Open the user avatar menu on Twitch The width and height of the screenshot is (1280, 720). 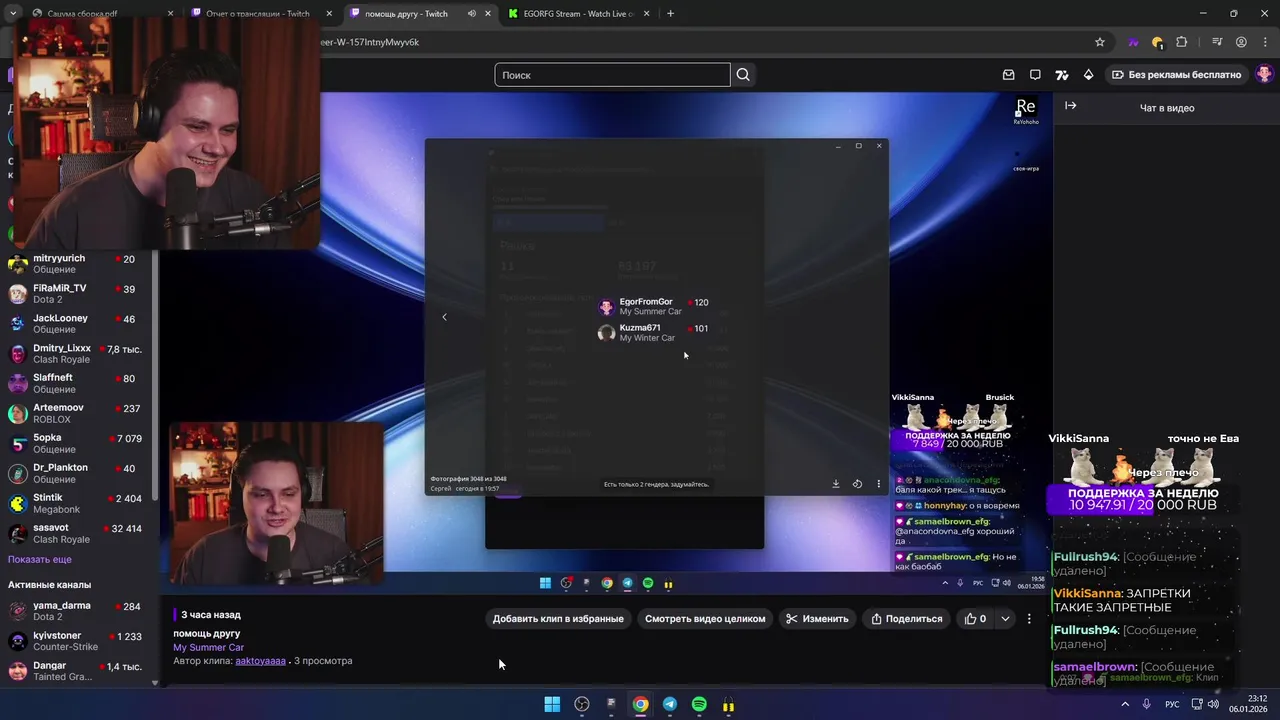(x=1264, y=74)
